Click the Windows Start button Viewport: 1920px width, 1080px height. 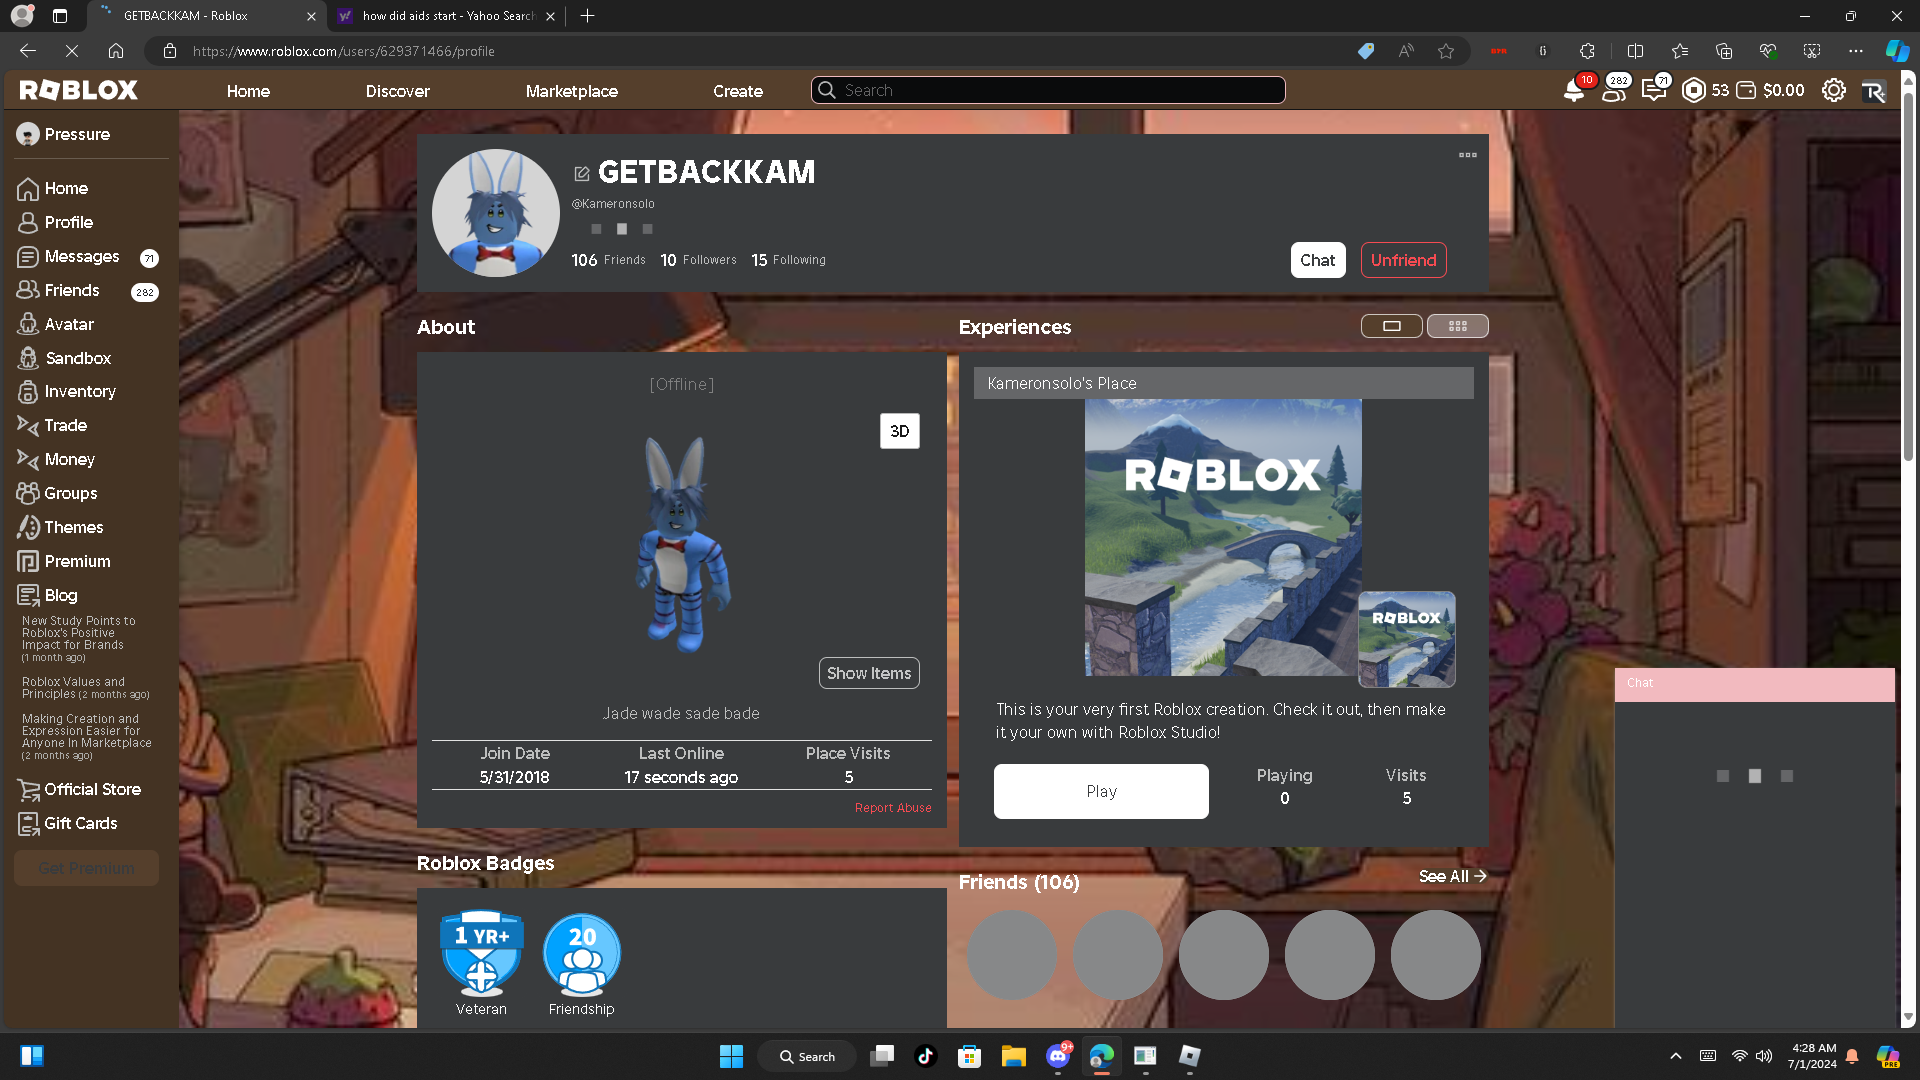(732, 1056)
